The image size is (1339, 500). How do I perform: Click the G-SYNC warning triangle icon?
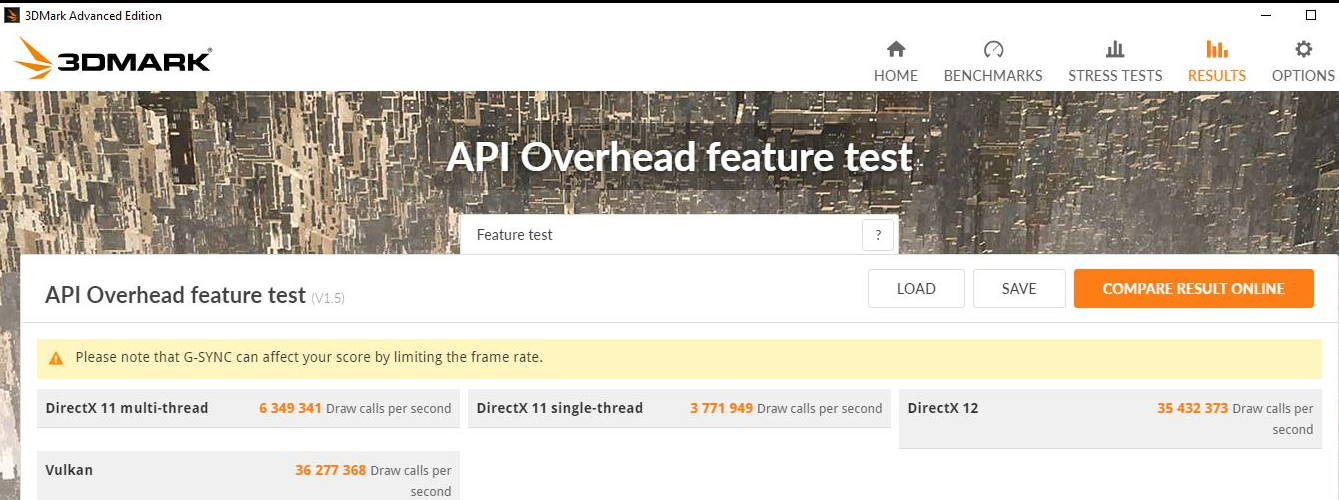tap(56, 357)
